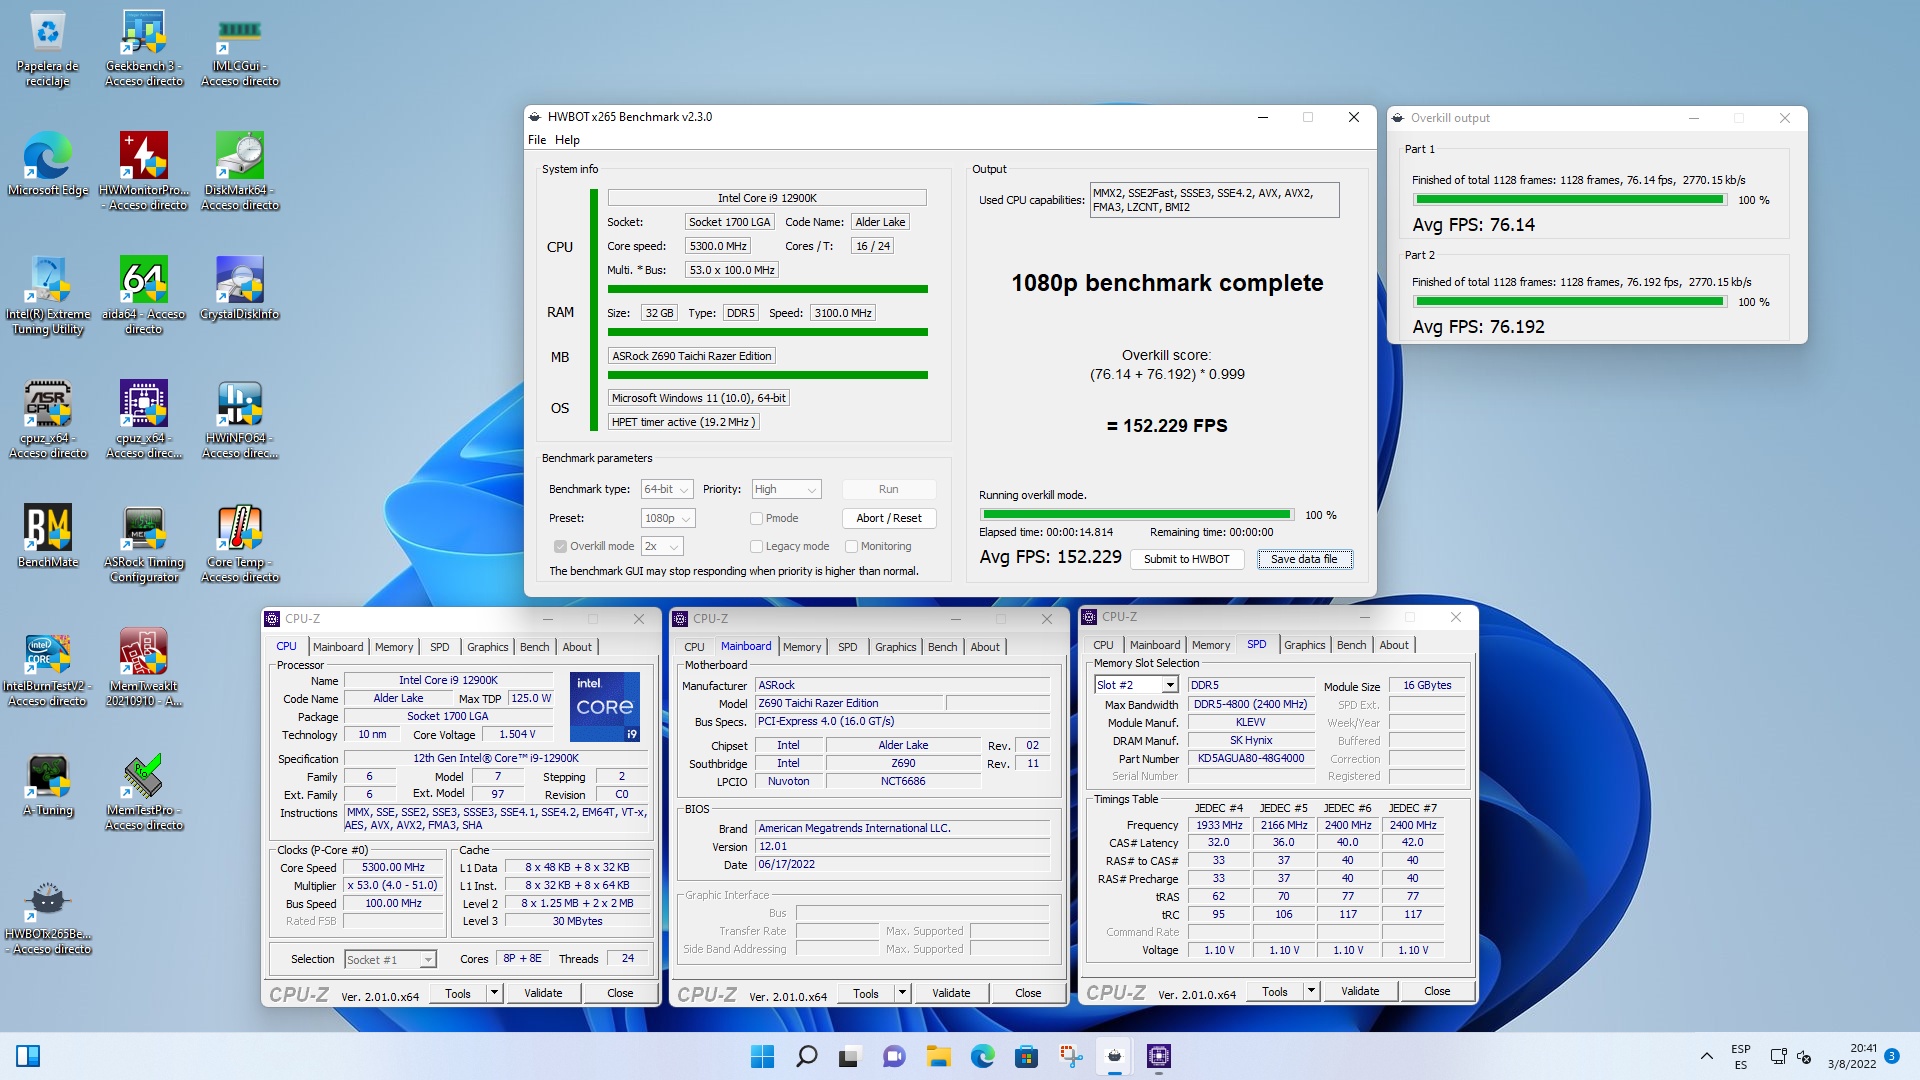Screen dimensions: 1920x1080
Task: Open MemTestPro desktop shortcut
Action: (x=144, y=792)
